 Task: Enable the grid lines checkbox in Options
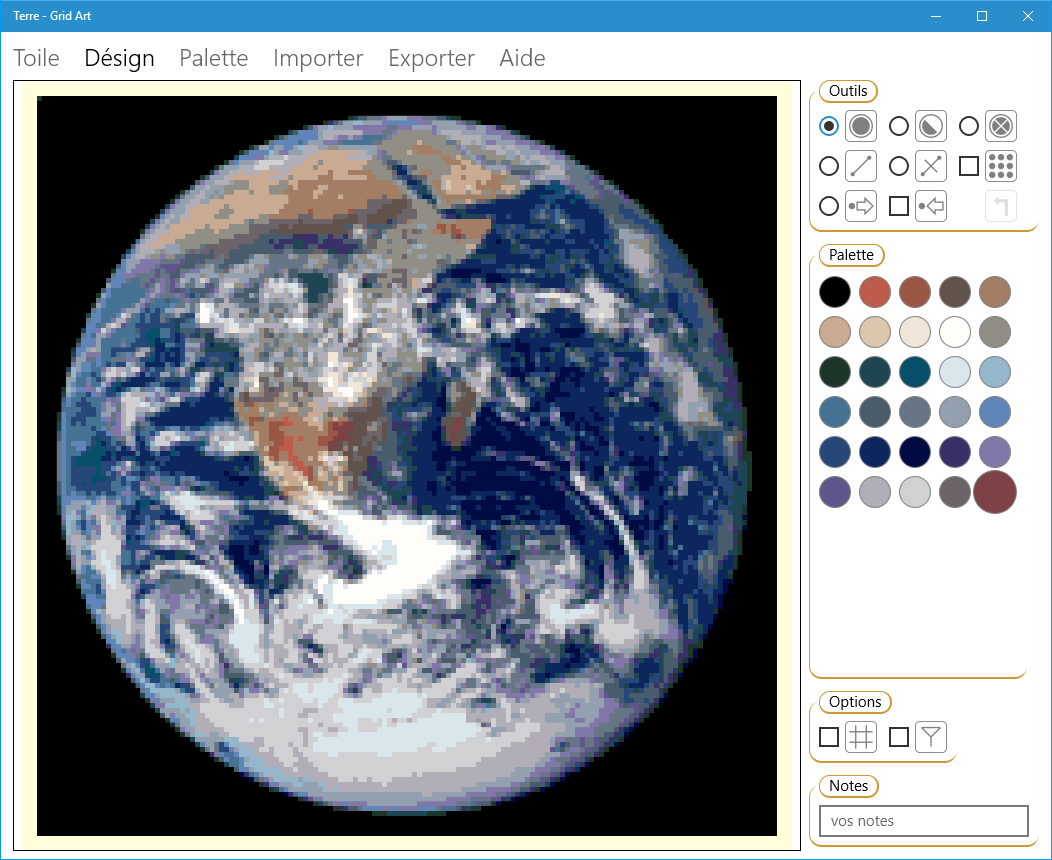829,737
